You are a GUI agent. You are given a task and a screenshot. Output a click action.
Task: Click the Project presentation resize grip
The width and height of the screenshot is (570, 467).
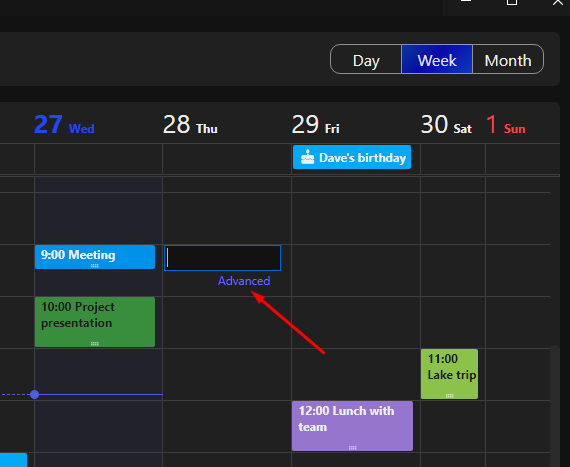tap(95, 344)
